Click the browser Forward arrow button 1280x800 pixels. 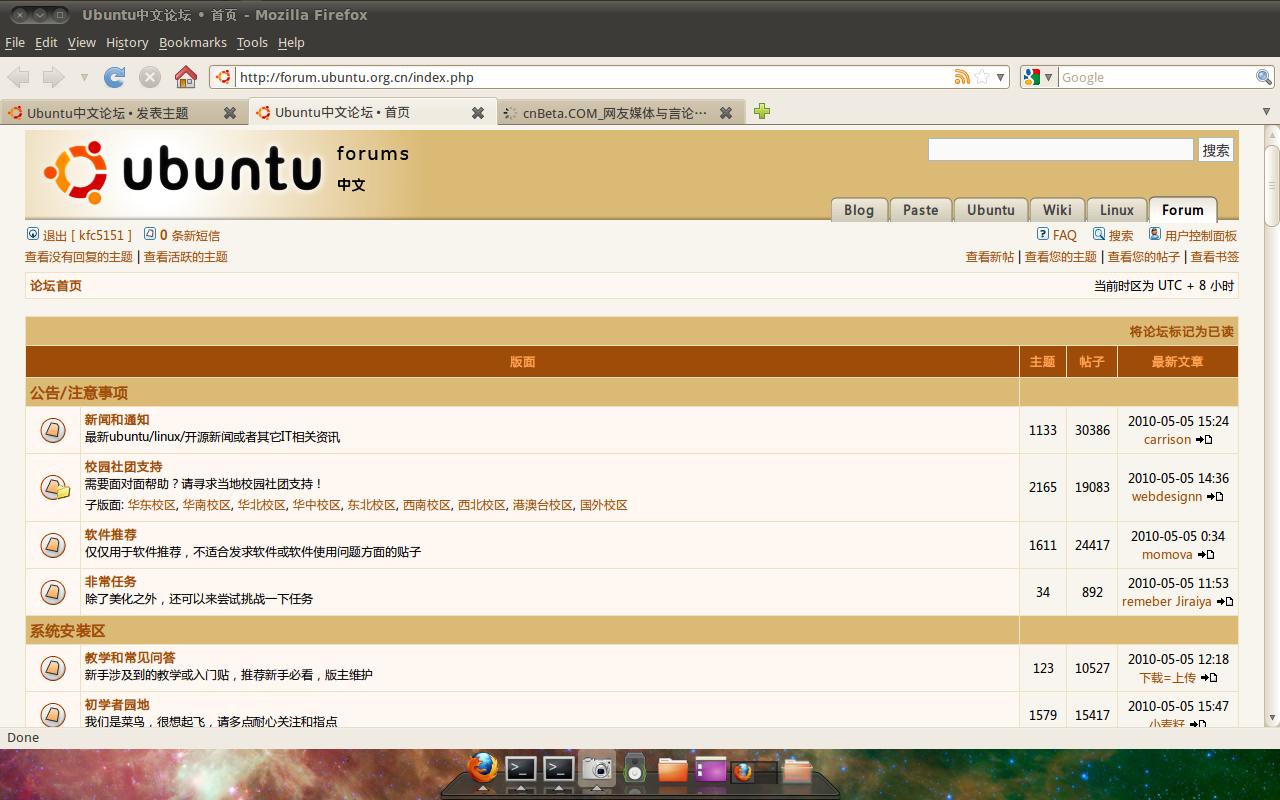(x=54, y=77)
